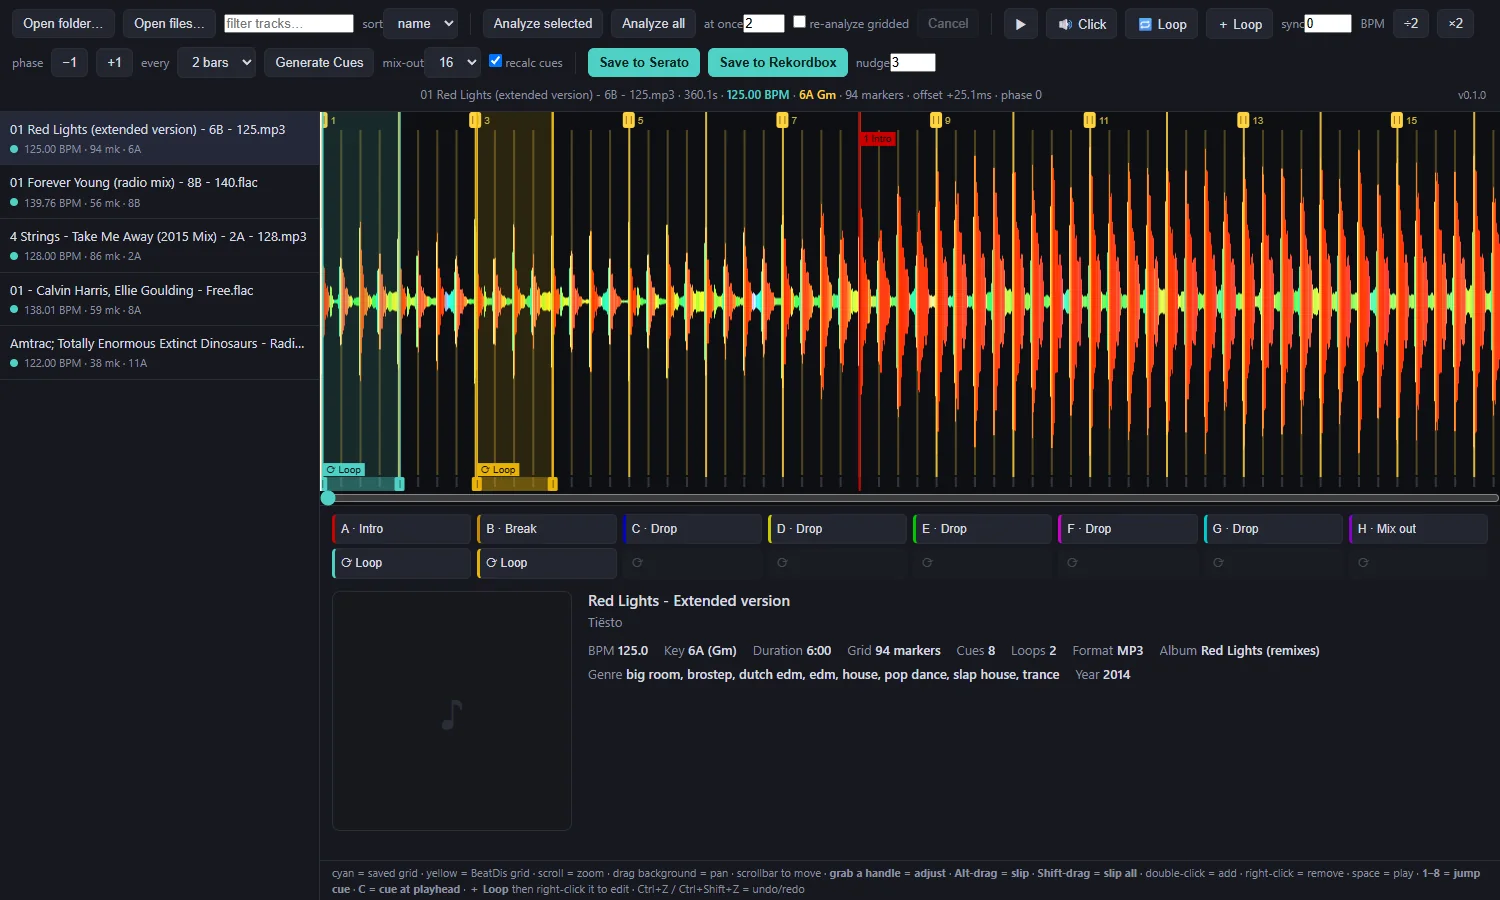1500x900 pixels.
Task: Jump to cue F · Drop
Action: [x=1128, y=529]
